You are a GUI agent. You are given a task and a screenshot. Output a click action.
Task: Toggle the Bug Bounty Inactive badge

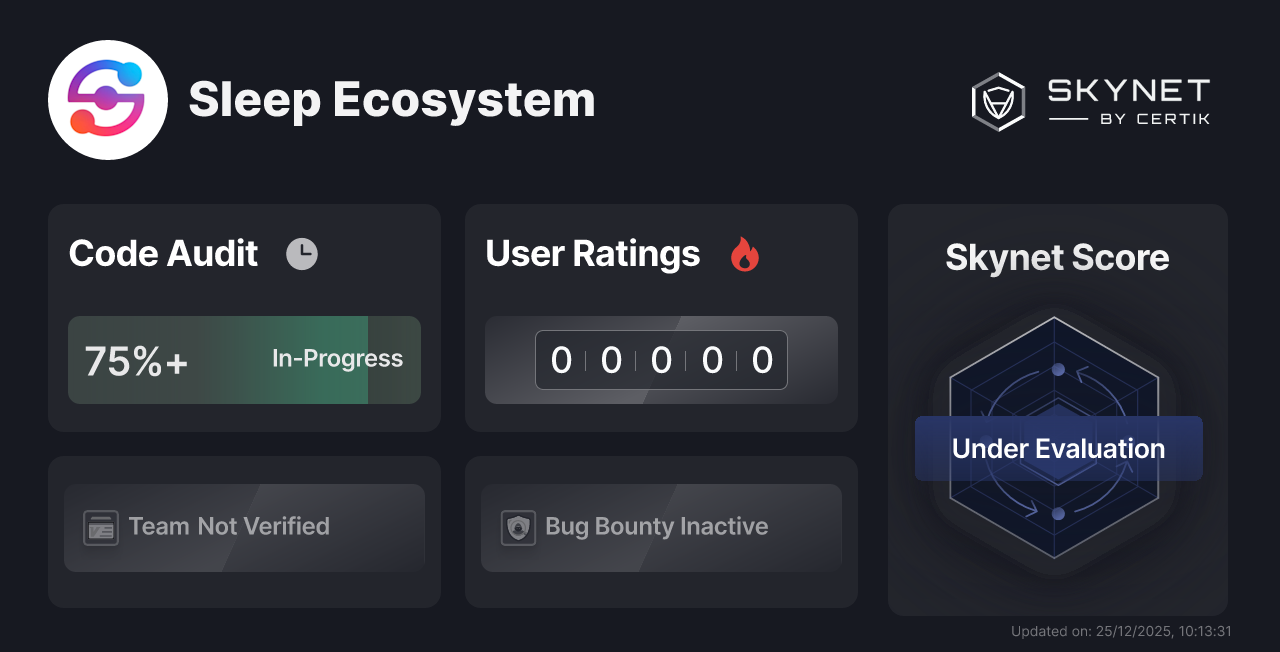[661, 527]
